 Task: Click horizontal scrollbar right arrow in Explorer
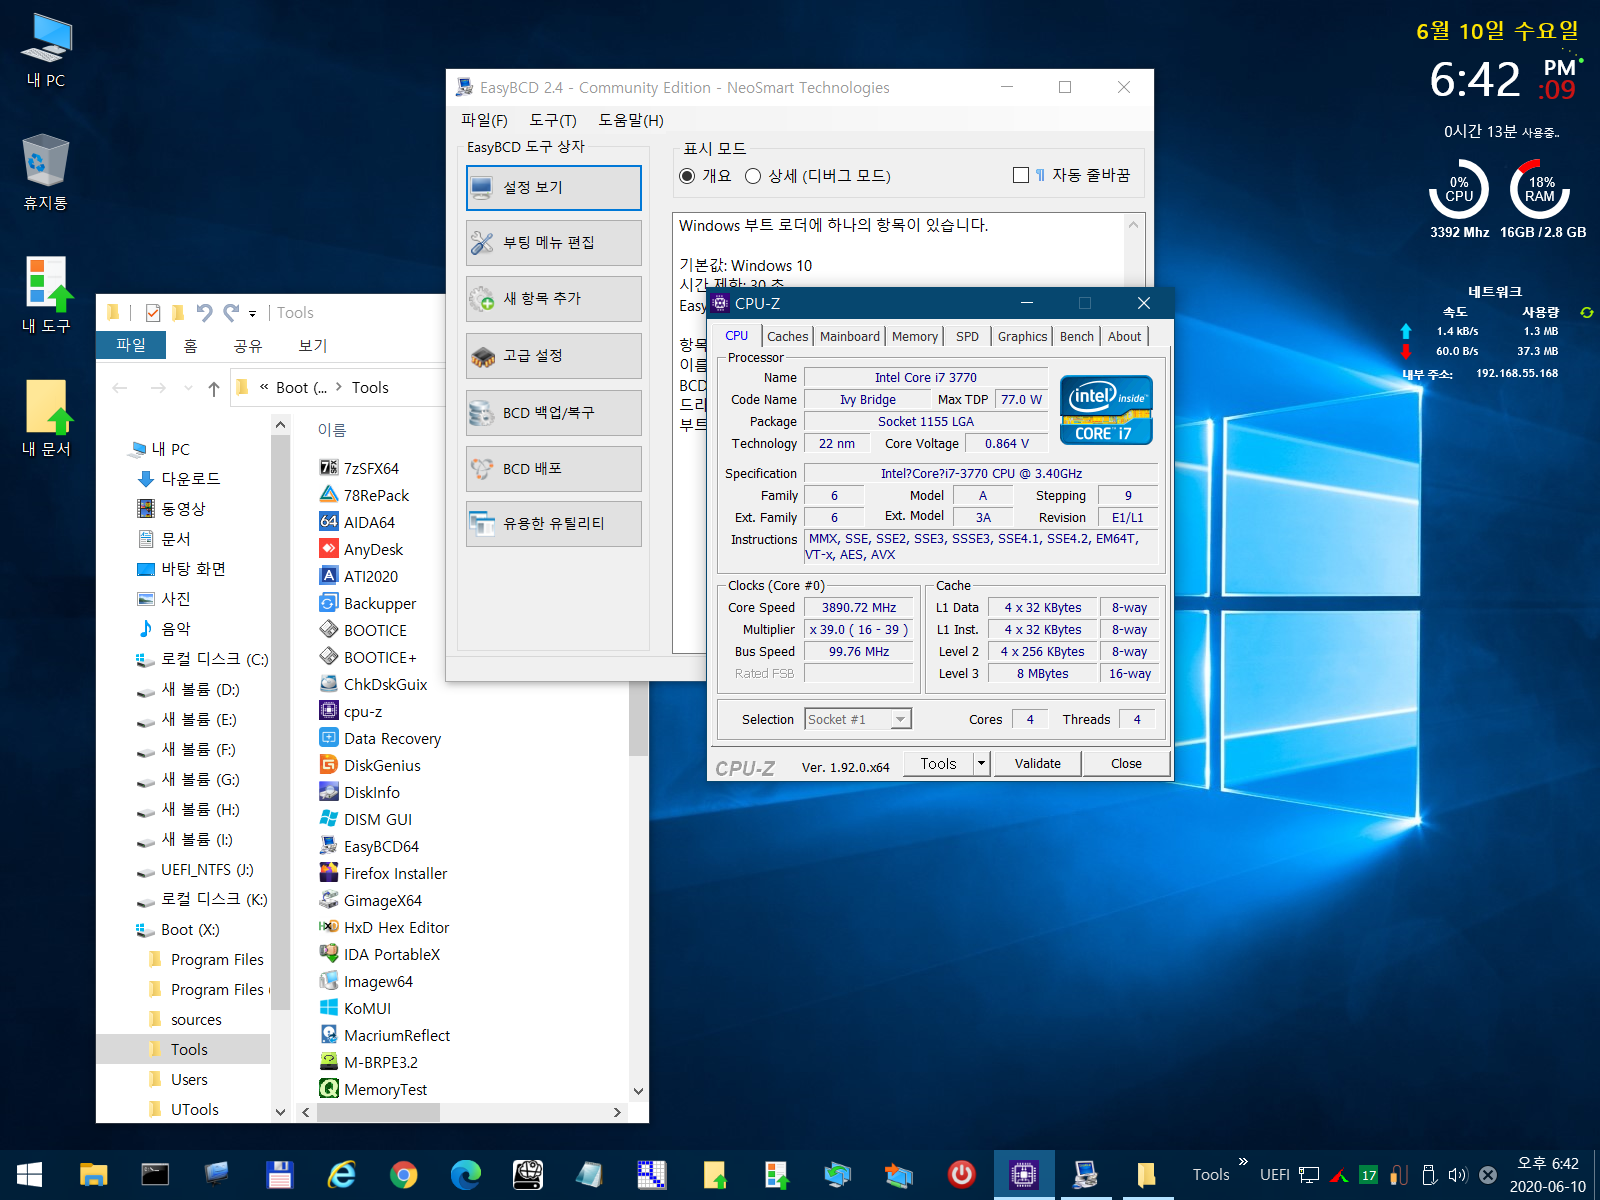point(617,1112)
